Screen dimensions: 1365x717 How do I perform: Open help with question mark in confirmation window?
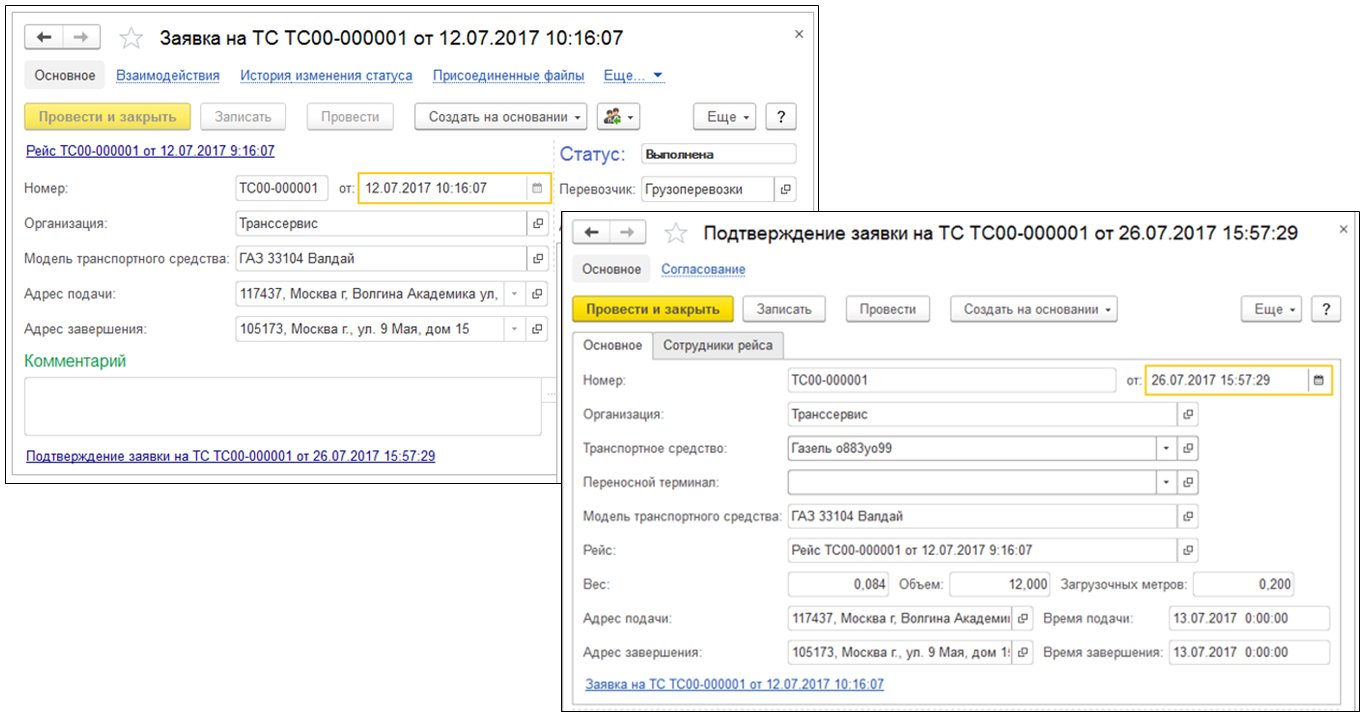[x=1326, y=310]
